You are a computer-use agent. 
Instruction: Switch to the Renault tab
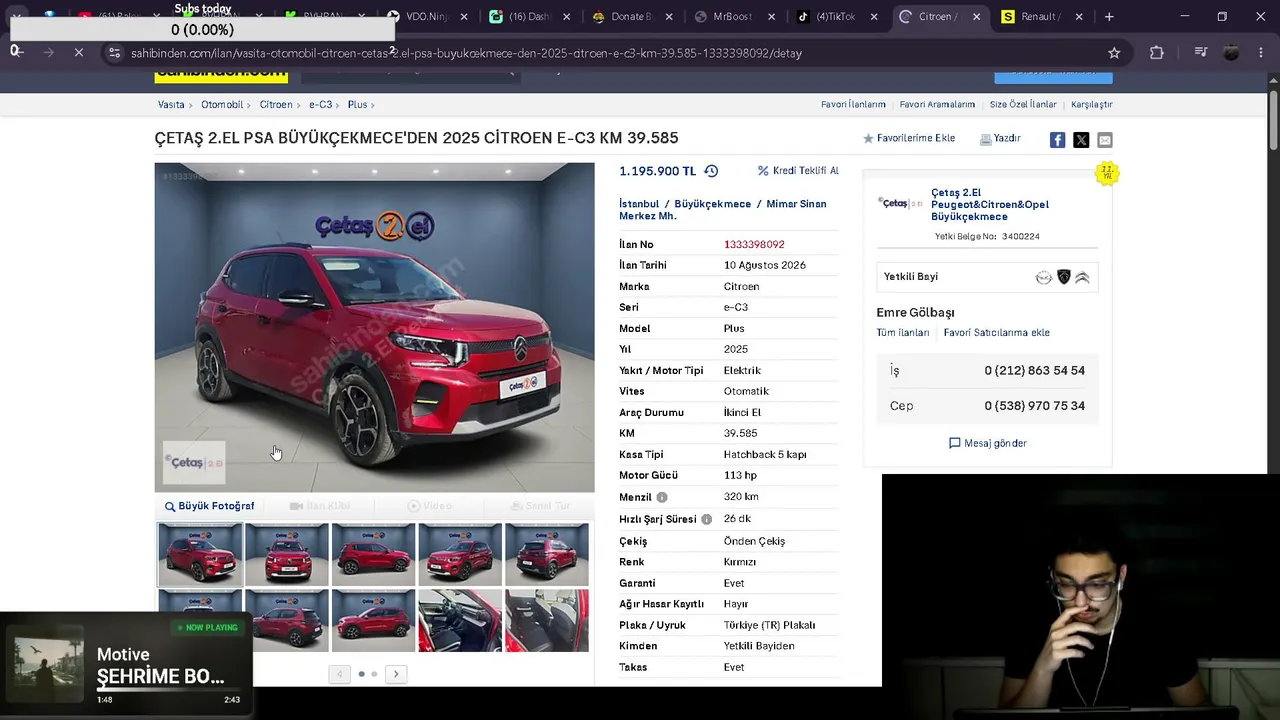point(1041,17)
